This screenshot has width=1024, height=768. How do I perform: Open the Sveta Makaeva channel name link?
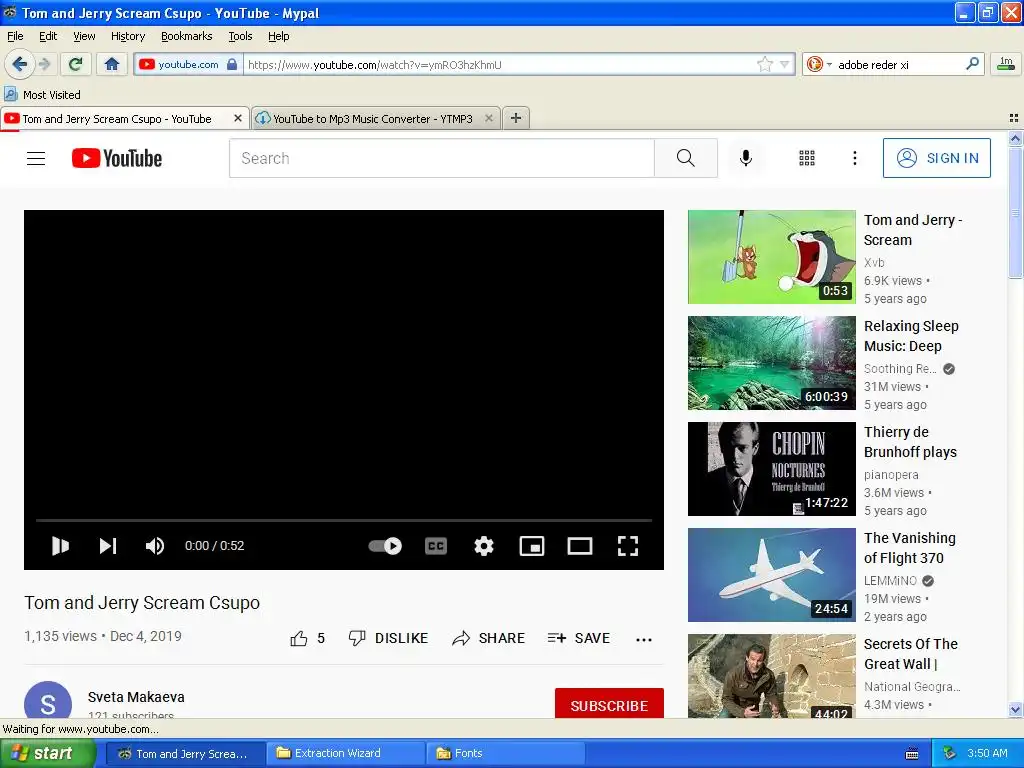[x=136, y=697]
